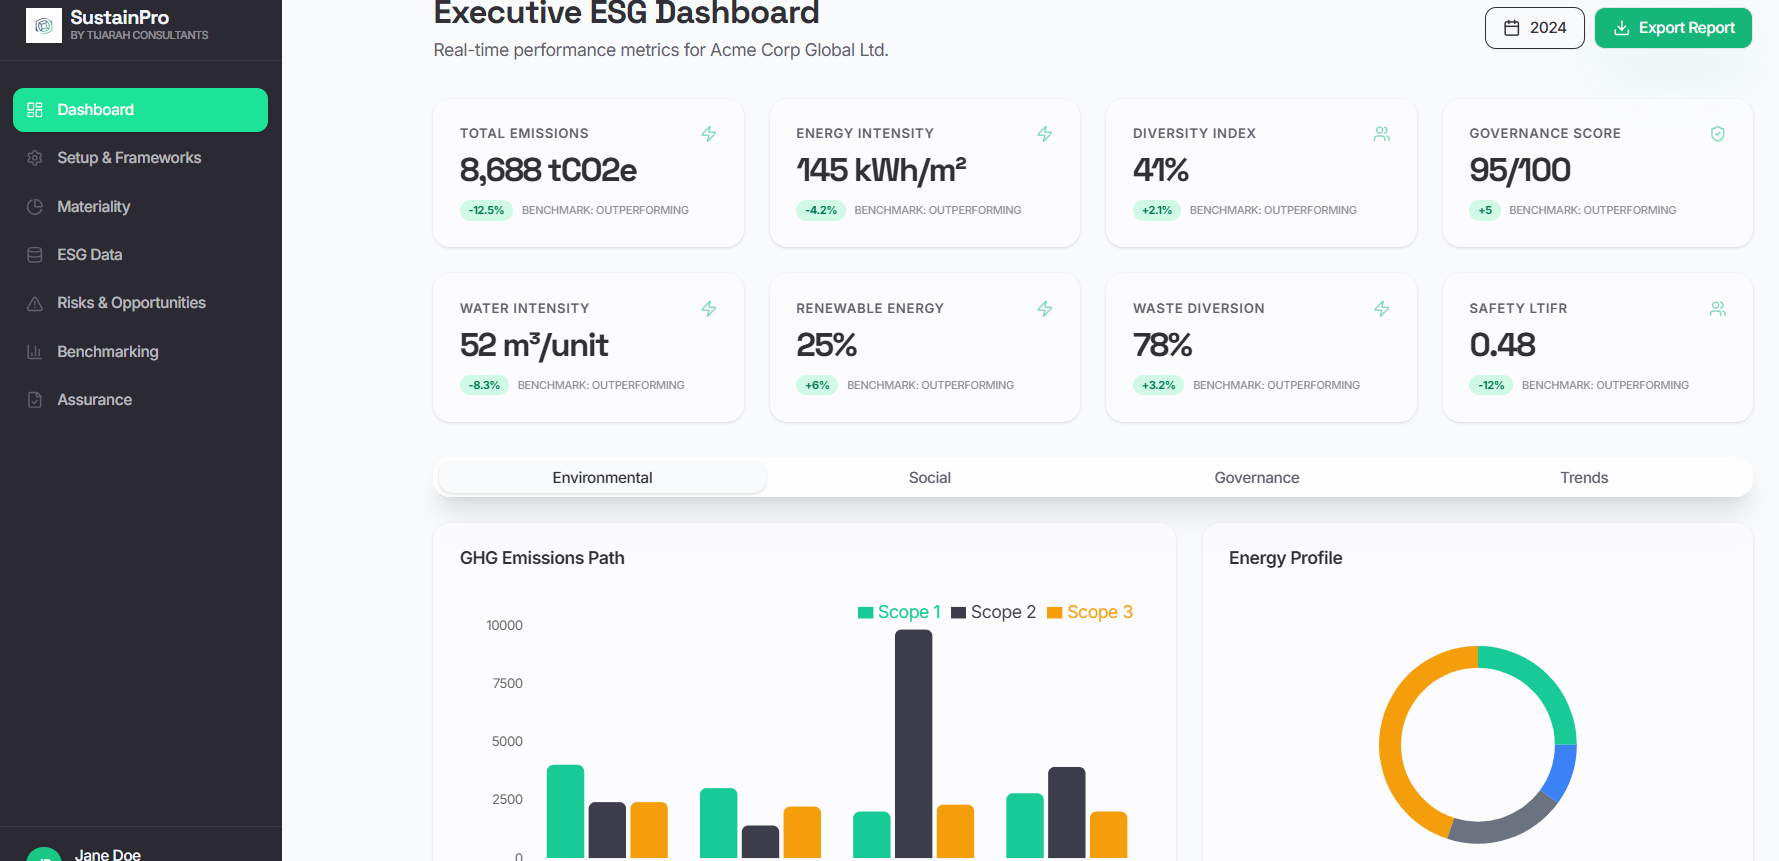This screenshot has height=861, width=1779.
Task: Click the blue segment of Energy Profile donut
Action: point(1562,772)
